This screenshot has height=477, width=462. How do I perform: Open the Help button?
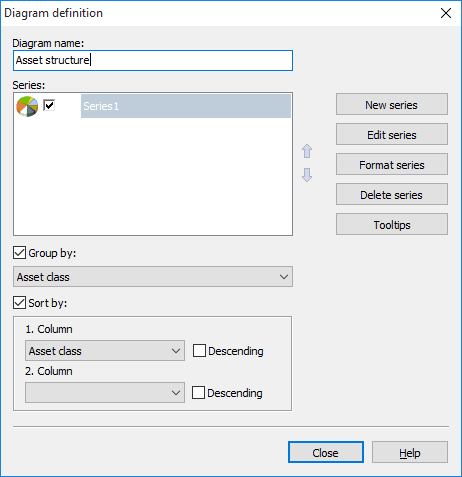tap(410, 453)
